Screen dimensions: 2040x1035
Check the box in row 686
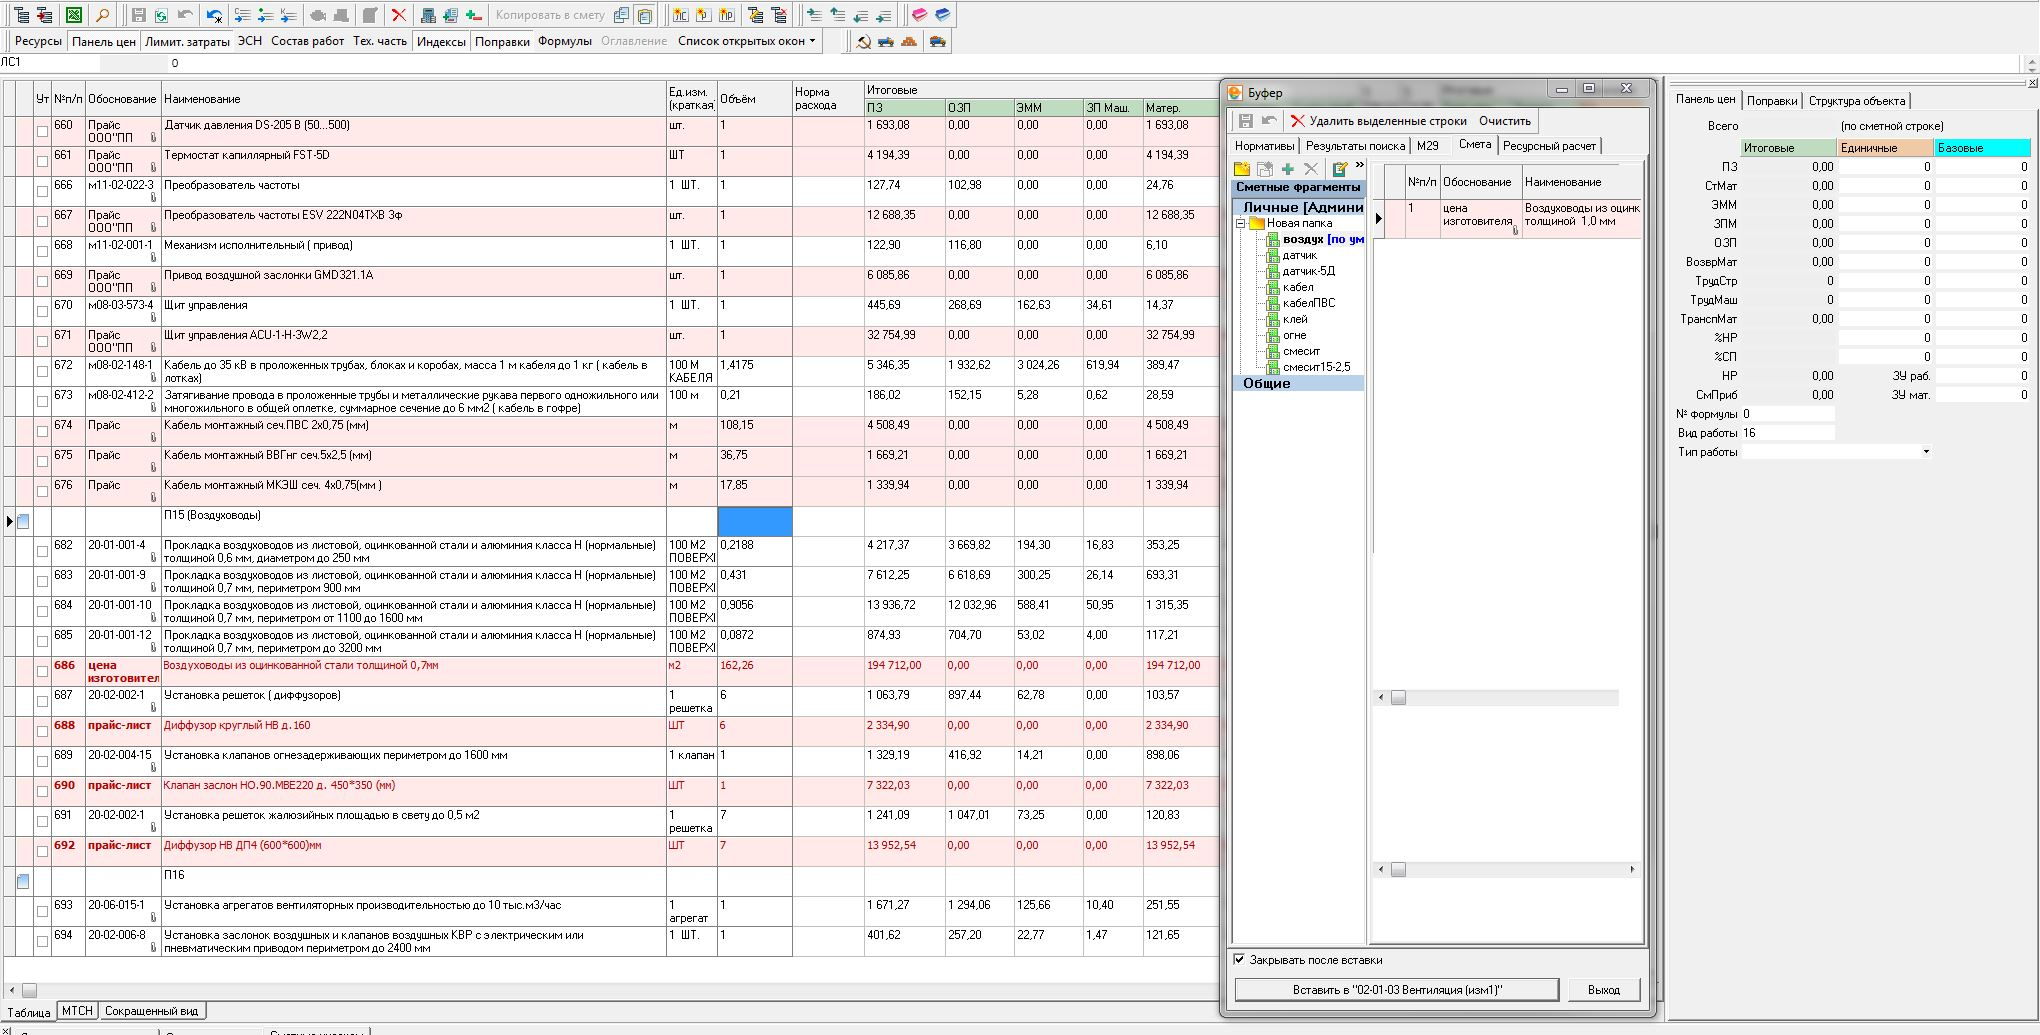(x=42, y=671)
